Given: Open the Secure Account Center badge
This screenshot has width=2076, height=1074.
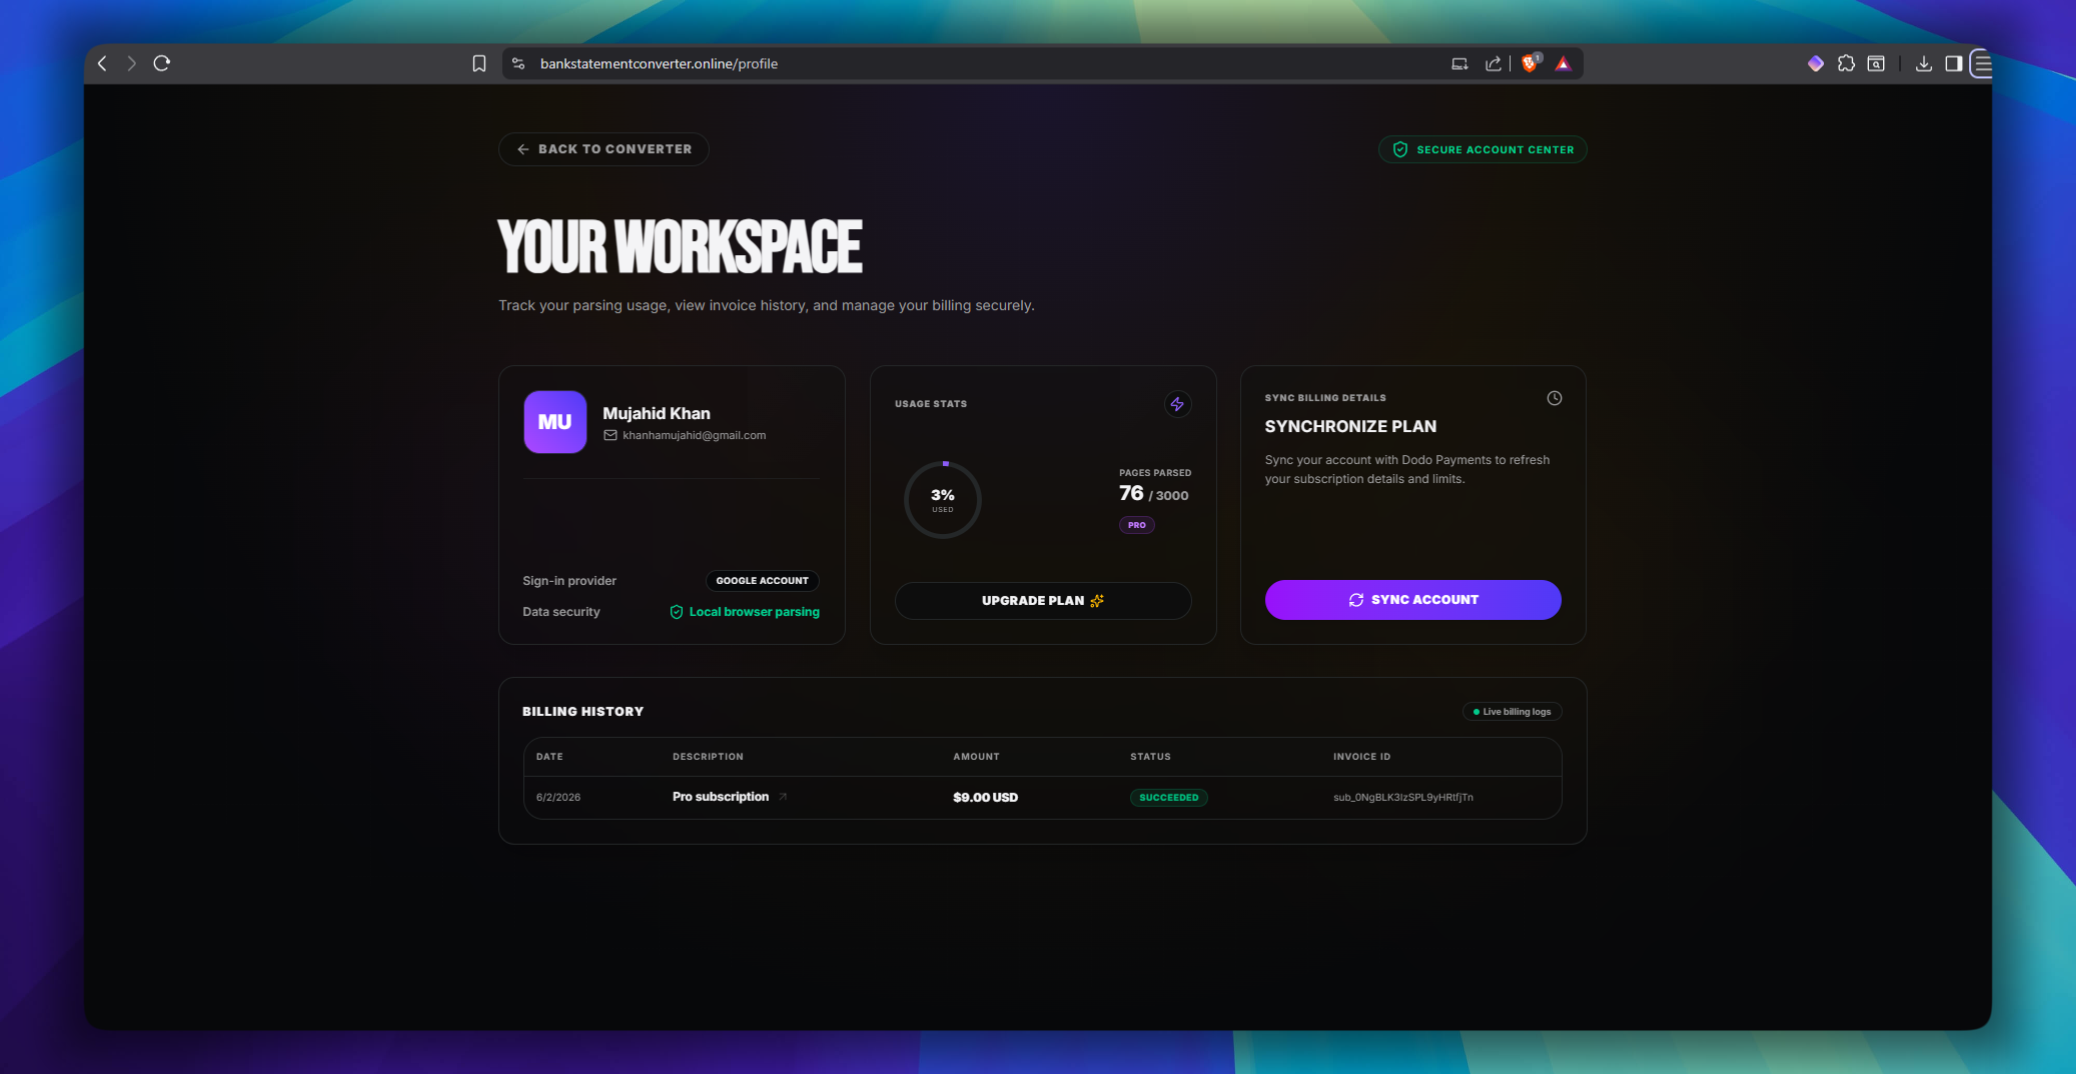Looking at the screenshot, I should point(1483,149).
